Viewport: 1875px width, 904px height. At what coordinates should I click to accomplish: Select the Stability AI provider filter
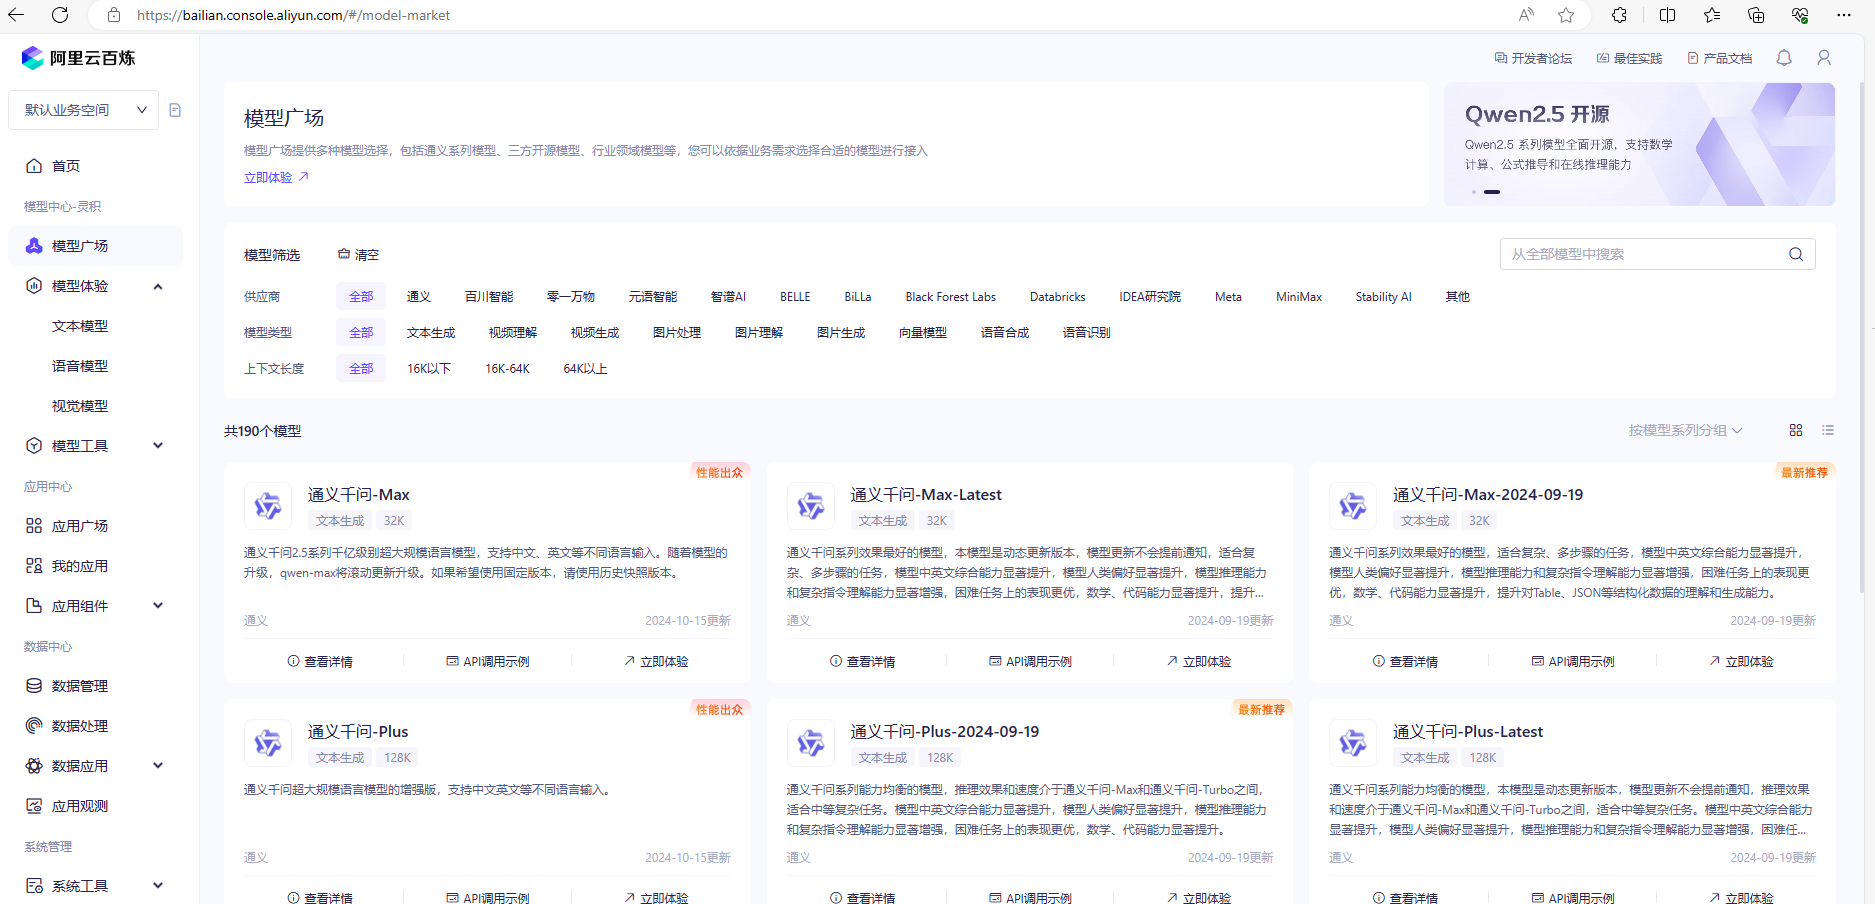pyautogui.click(x=1383, y=297)
